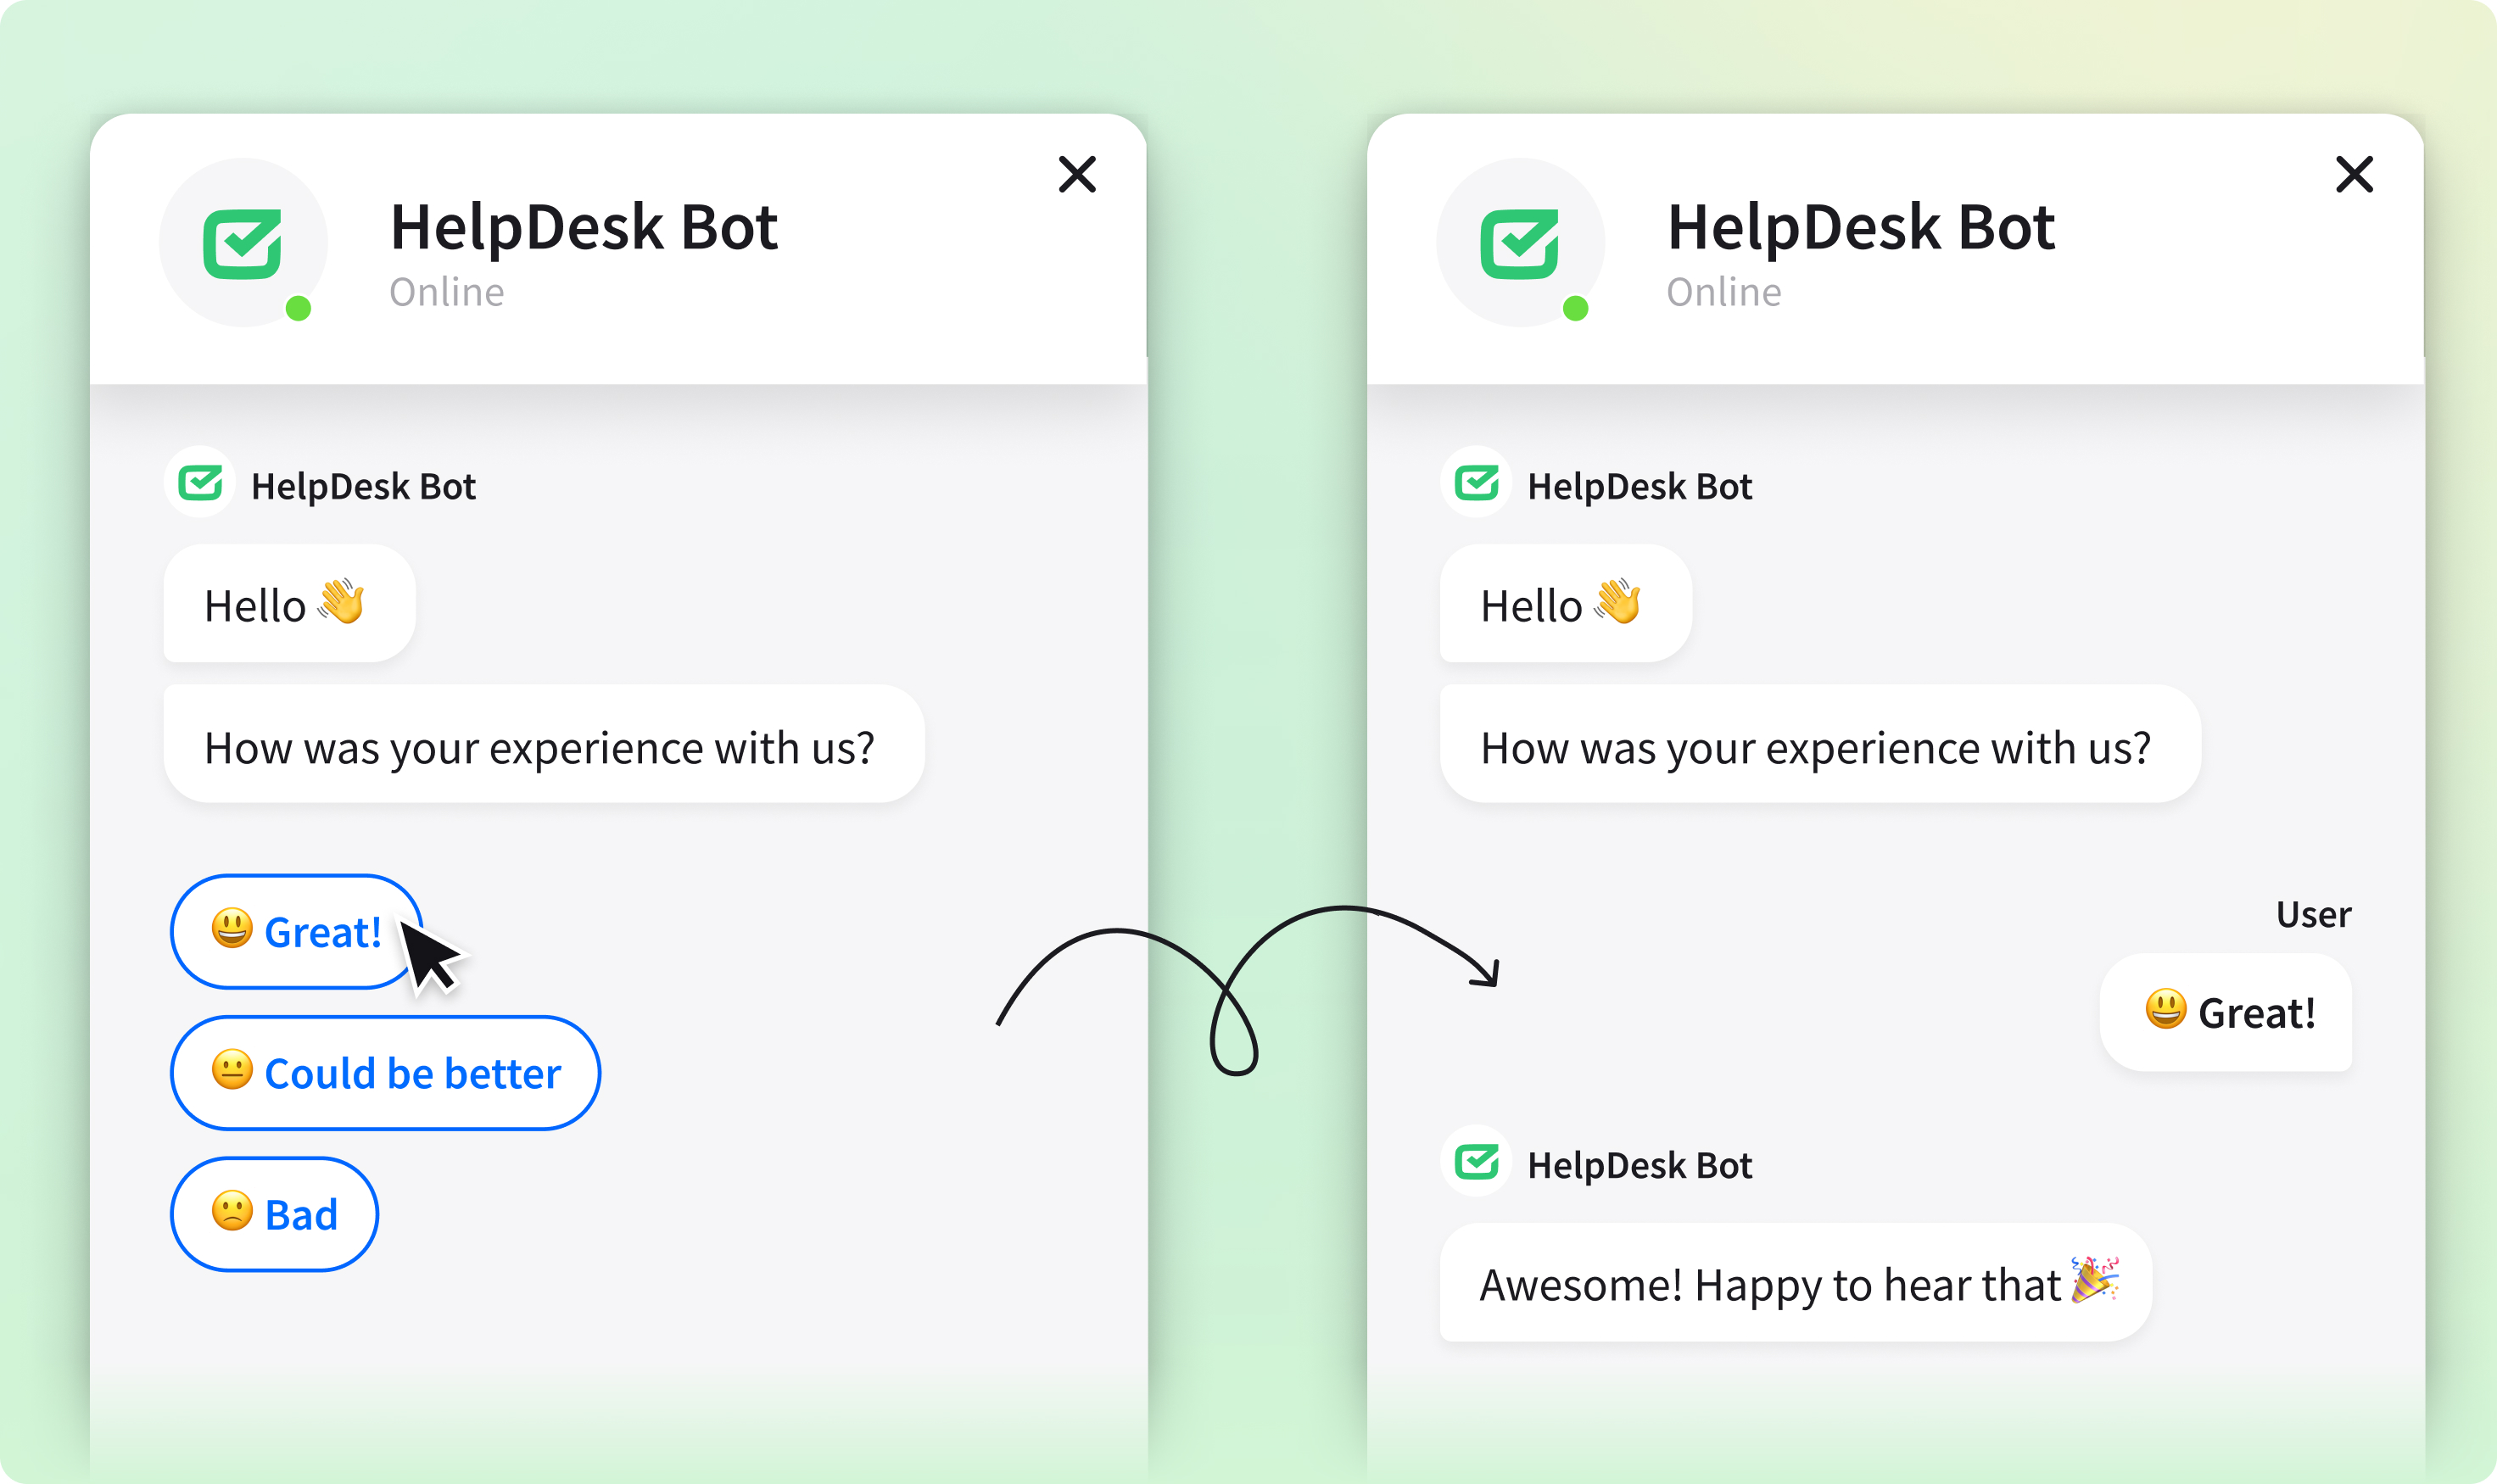Click the Hello message bubble in left chat
The height and width of the screenshot is (1484, 2497).
289,604
